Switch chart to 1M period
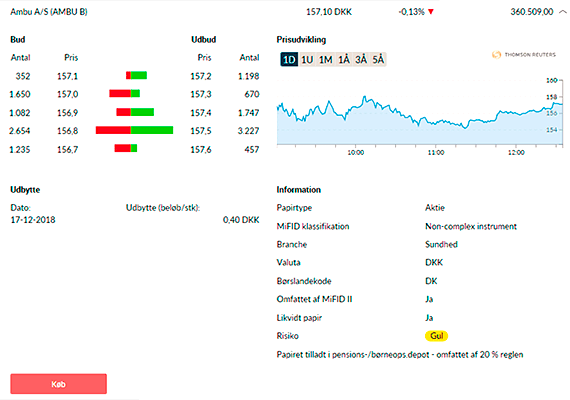 pyautogui.click(x=325, y=59)
